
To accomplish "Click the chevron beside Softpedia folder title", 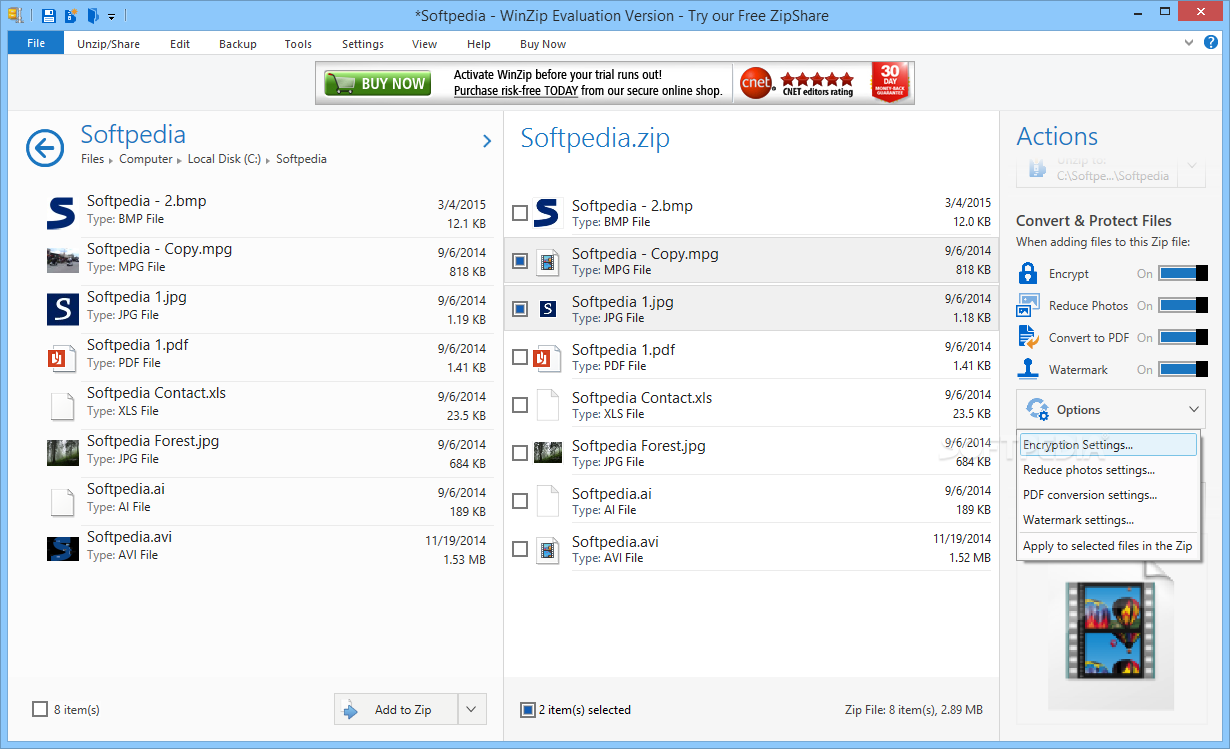I will tap(487, 142).
